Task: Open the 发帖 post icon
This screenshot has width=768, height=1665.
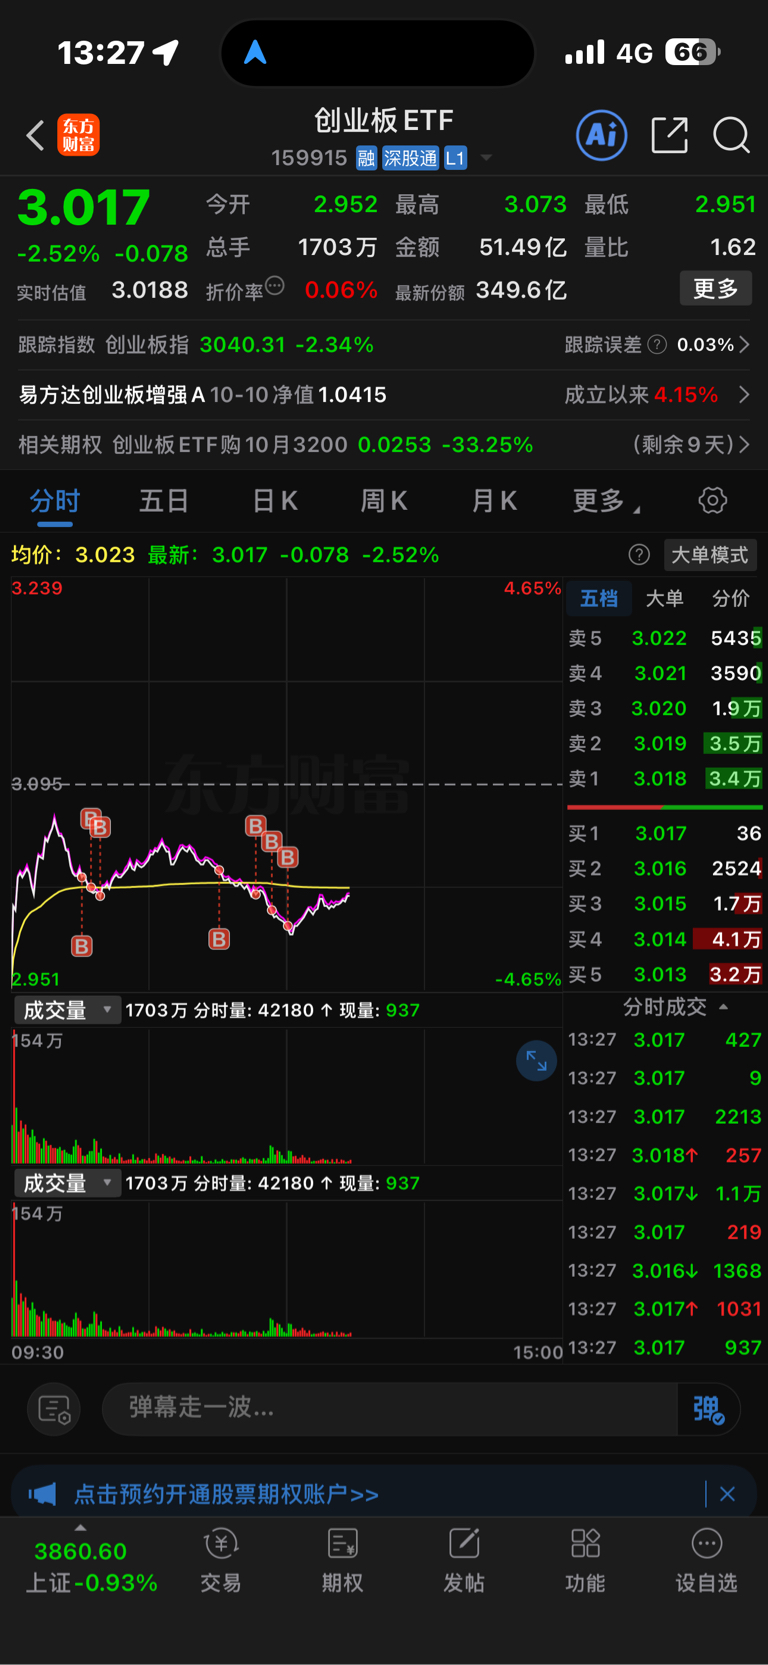Action: click(464, 1545)
